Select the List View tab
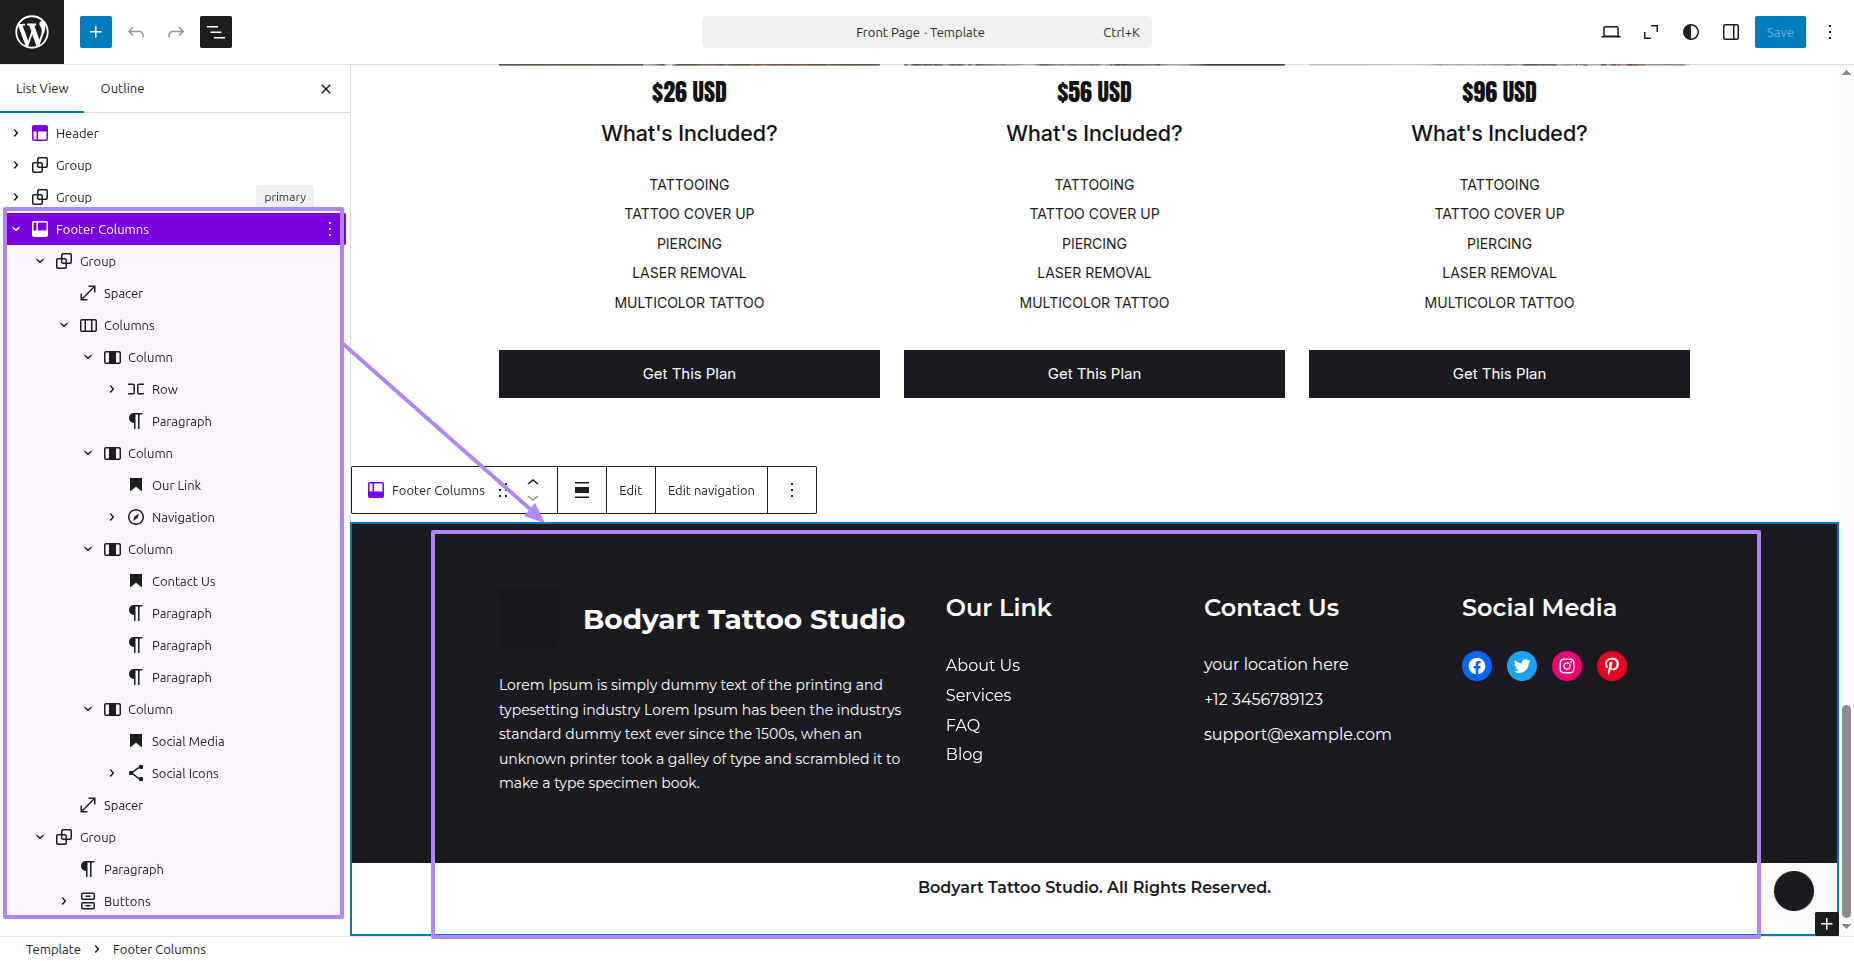Image resolution: width=1854 pixels, height=961 pixels. point(42,88)
